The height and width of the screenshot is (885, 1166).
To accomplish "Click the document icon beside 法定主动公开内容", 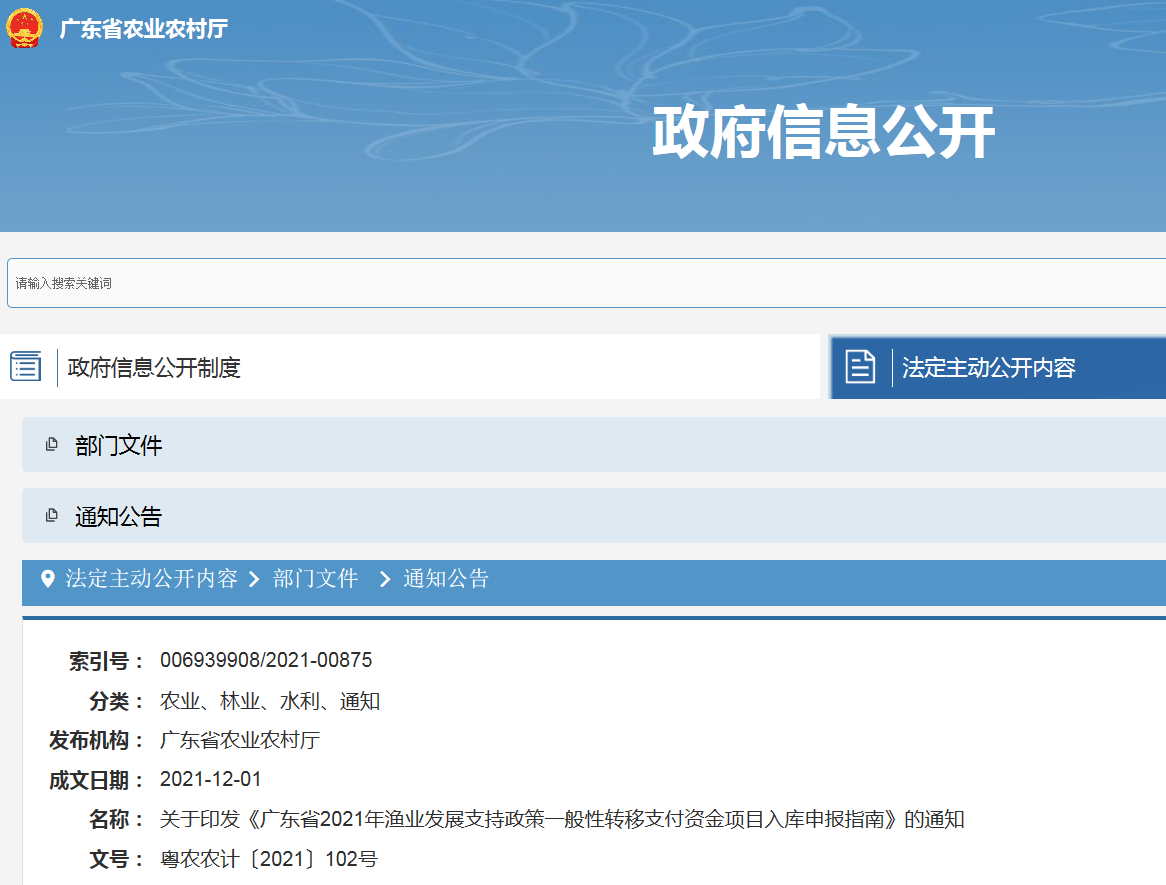I will tap(860, 367).
